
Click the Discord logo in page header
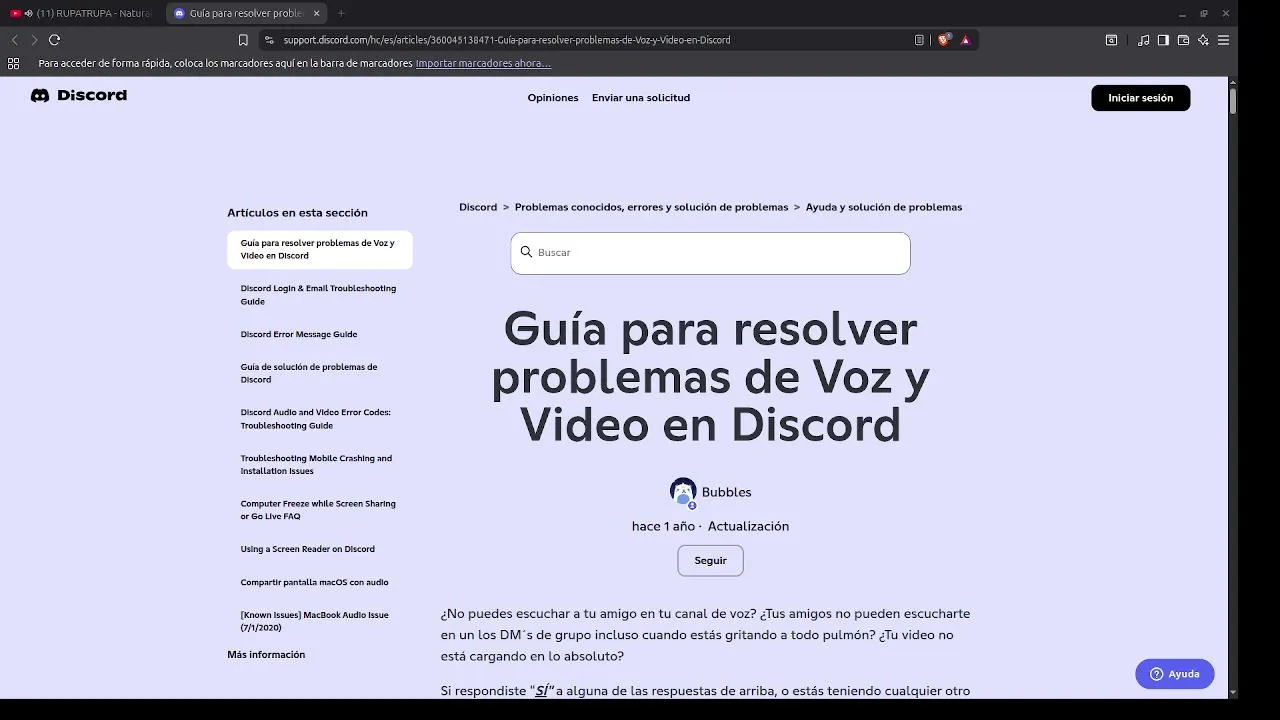79,96
